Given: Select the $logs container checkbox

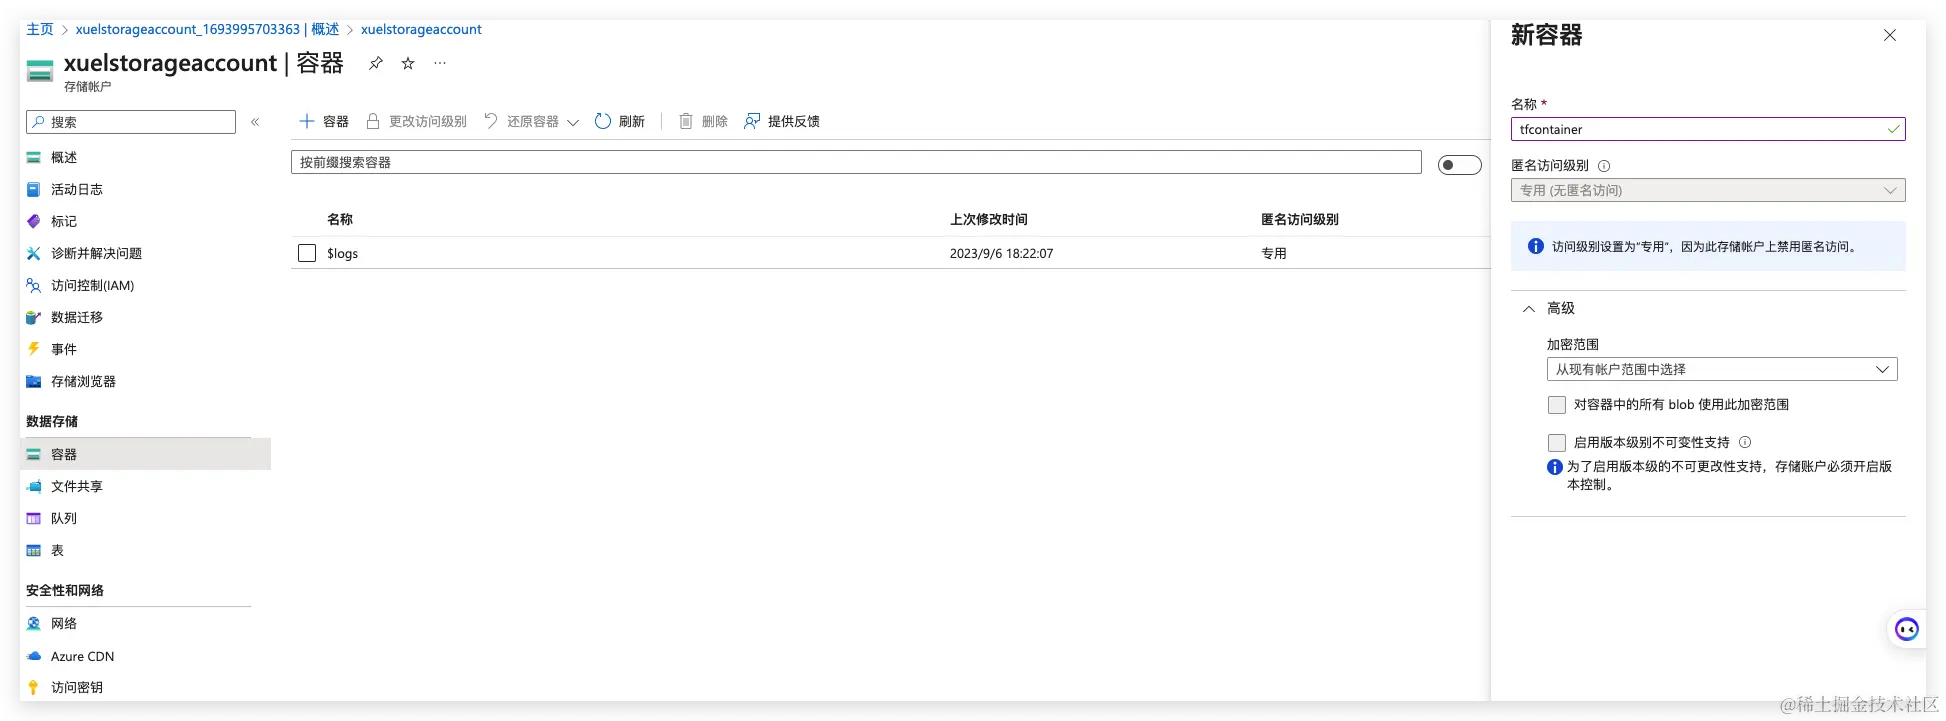Looking at the screenshot, I should [307, 253].
